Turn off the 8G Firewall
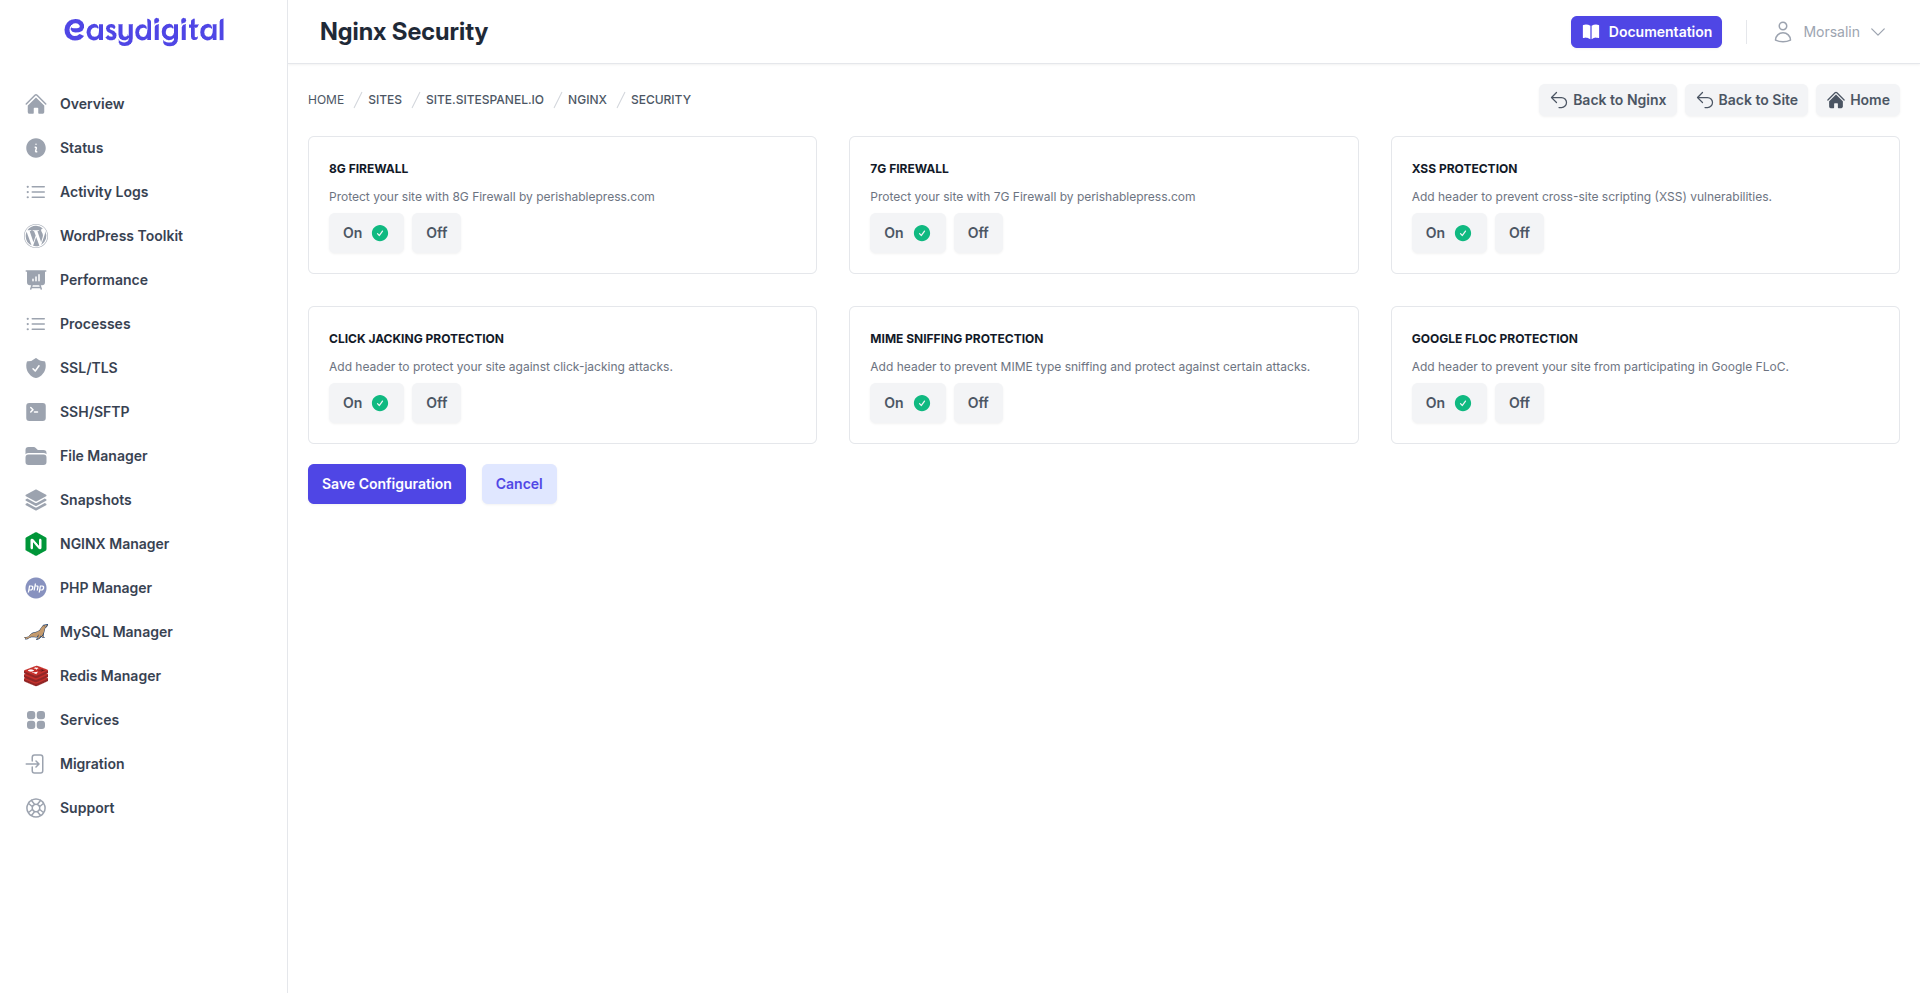 [436, 232]
